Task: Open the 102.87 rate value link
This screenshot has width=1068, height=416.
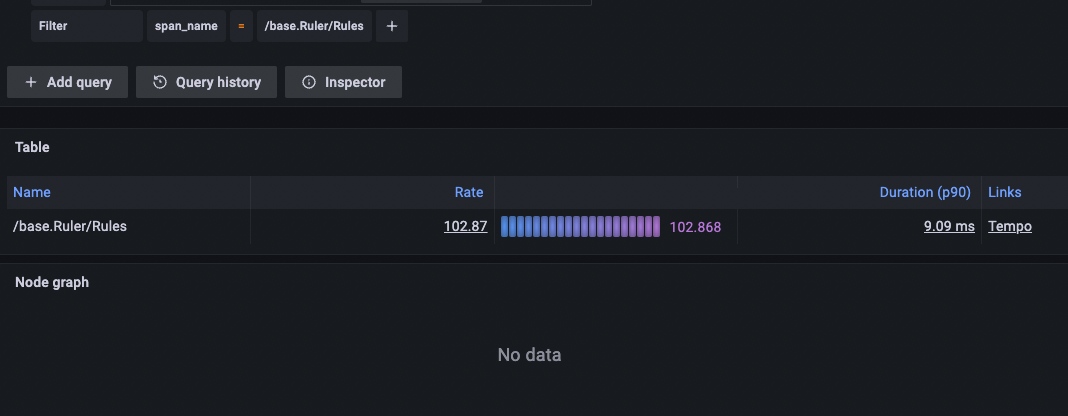Action: [465, 226]
